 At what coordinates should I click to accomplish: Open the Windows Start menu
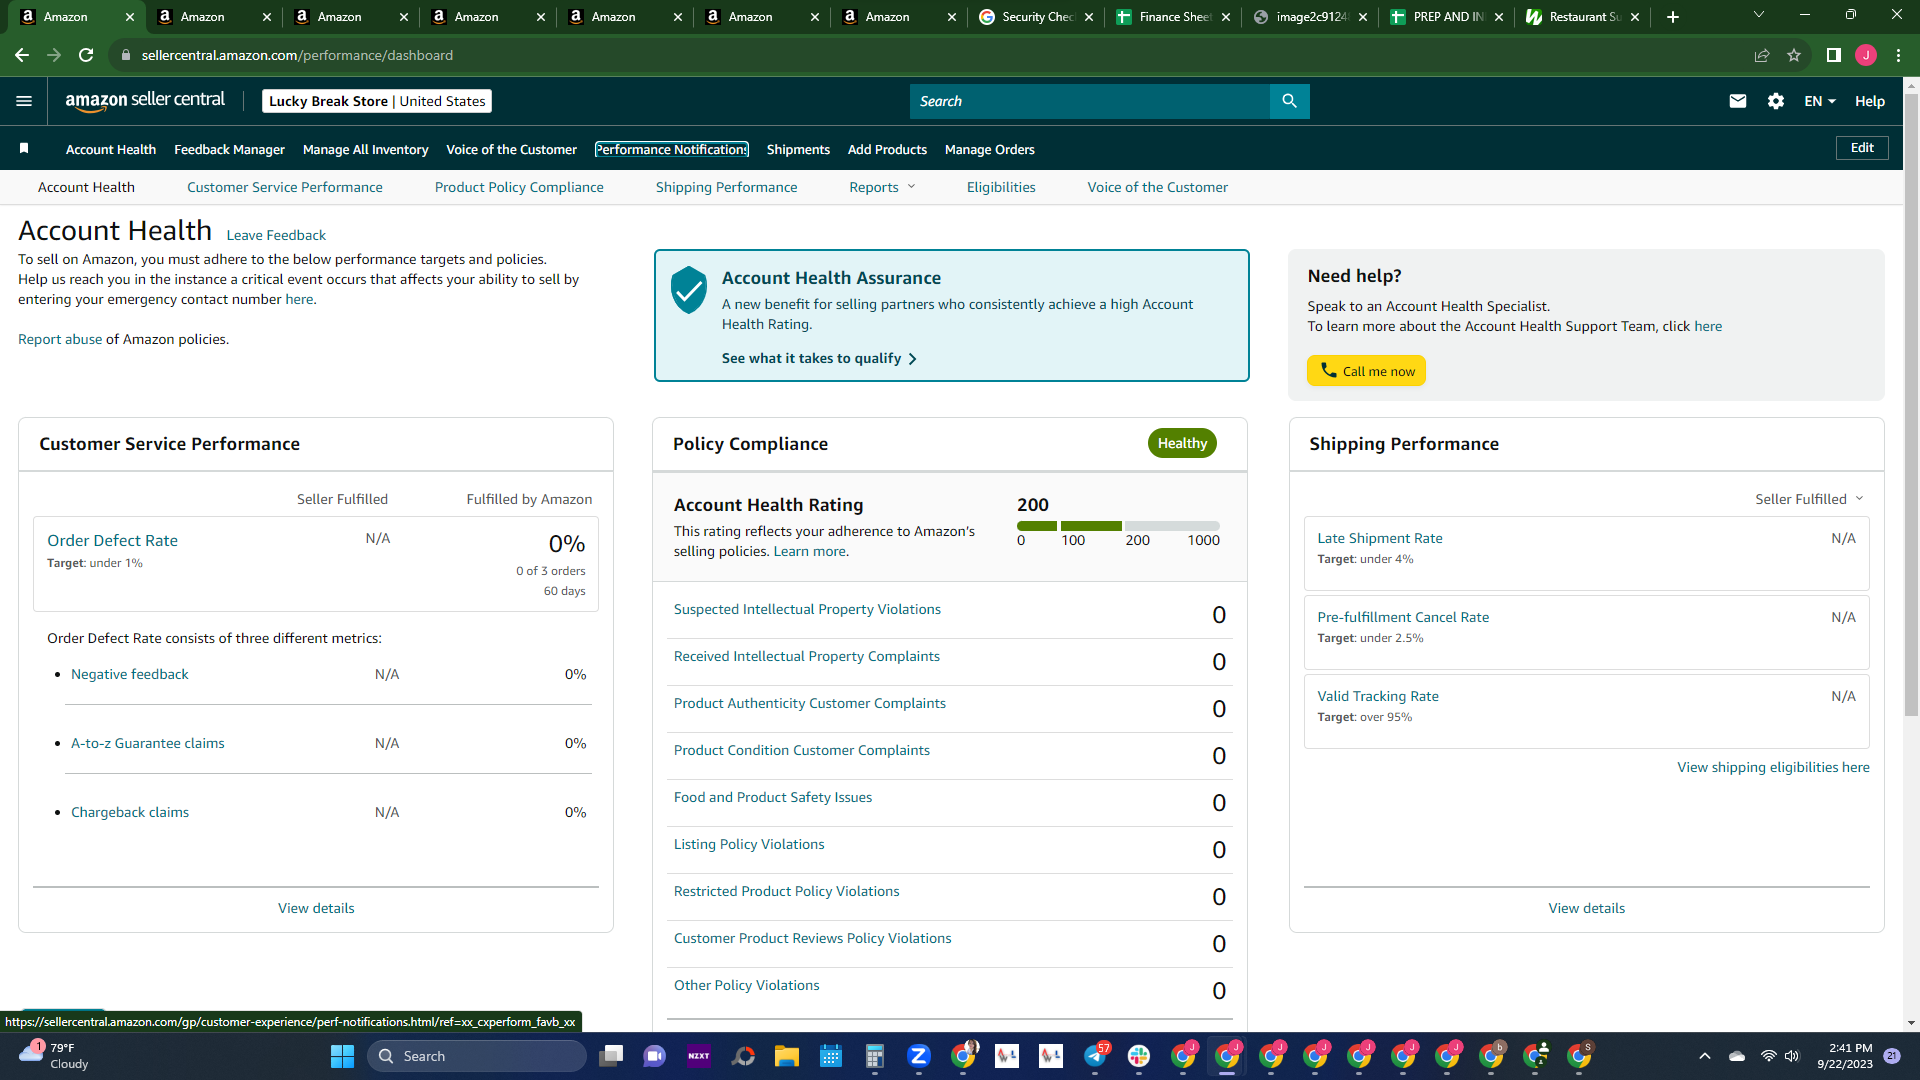(x=342, y=1056)
